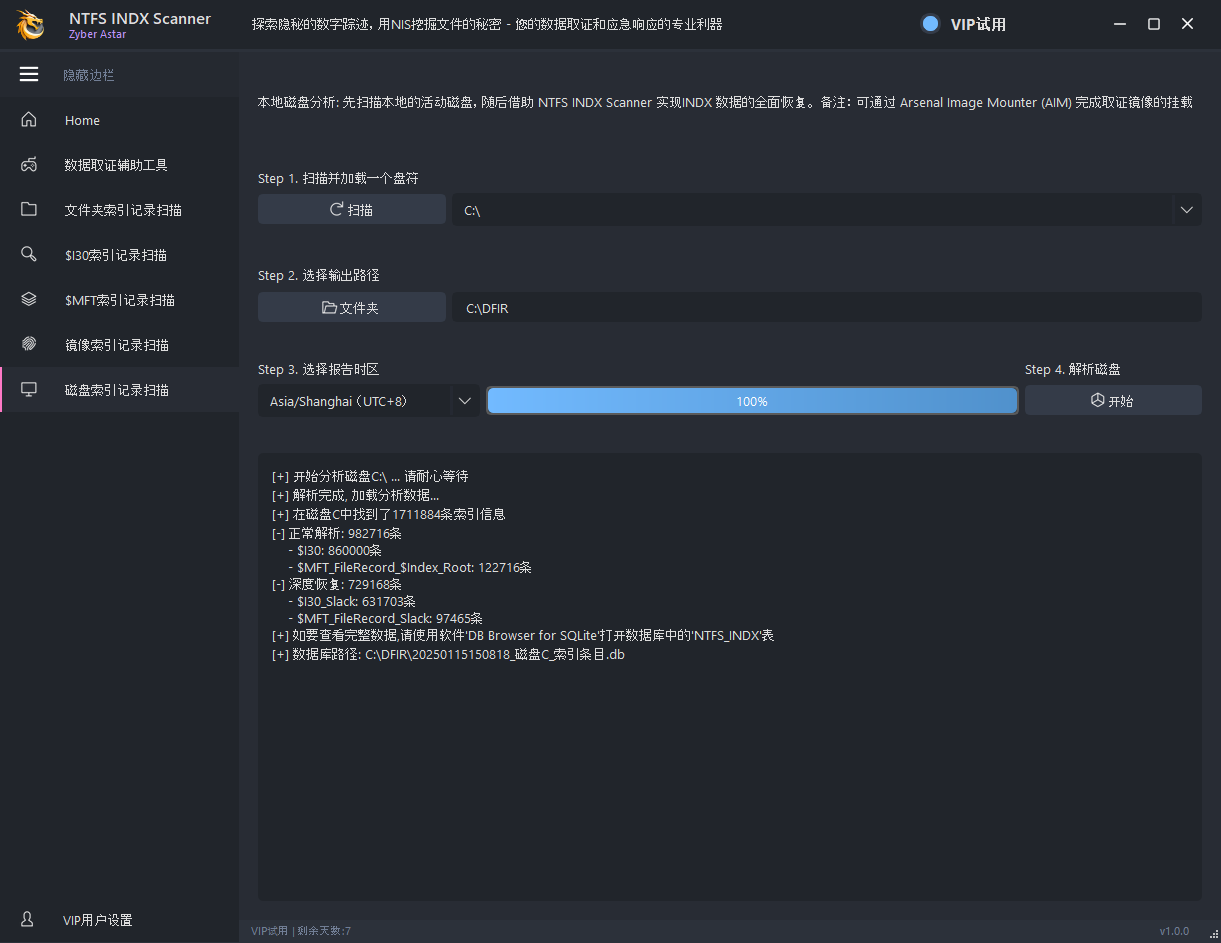Click the fingerprint icon for 镜像索引记录扫描

[x=29, y=345]
